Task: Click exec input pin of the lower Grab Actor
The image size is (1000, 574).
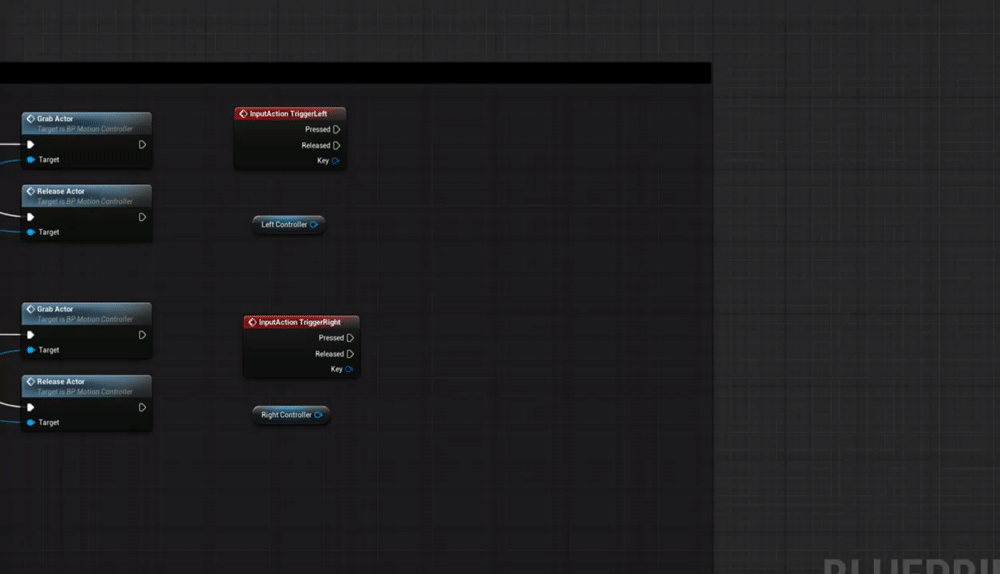Action: click(31, 335)
